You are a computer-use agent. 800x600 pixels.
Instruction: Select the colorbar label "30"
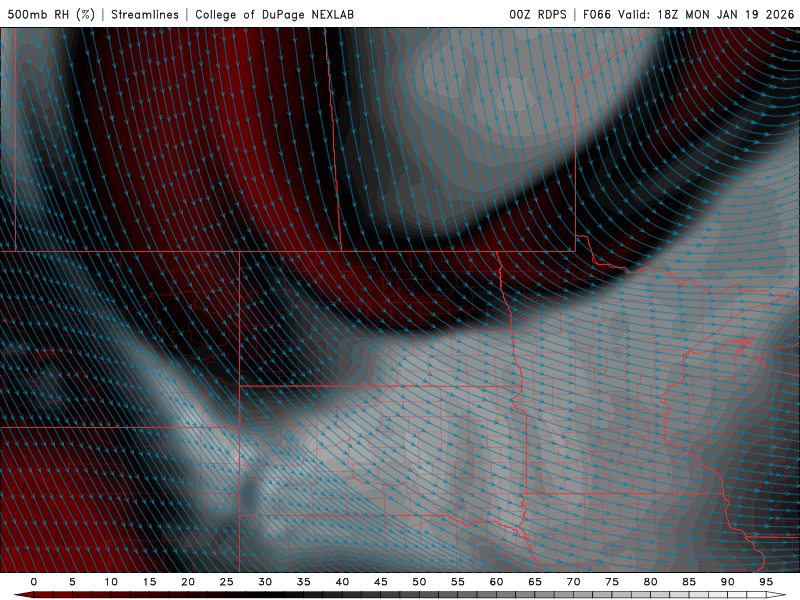265,582
